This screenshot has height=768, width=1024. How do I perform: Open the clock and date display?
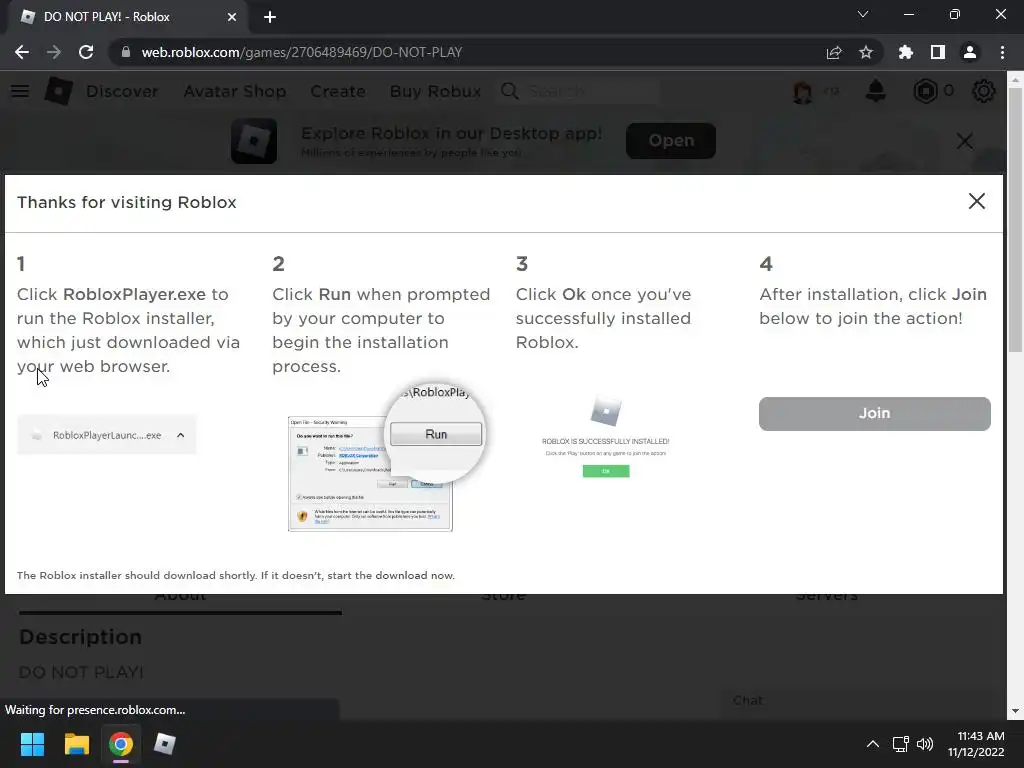[x=976, y=744]
